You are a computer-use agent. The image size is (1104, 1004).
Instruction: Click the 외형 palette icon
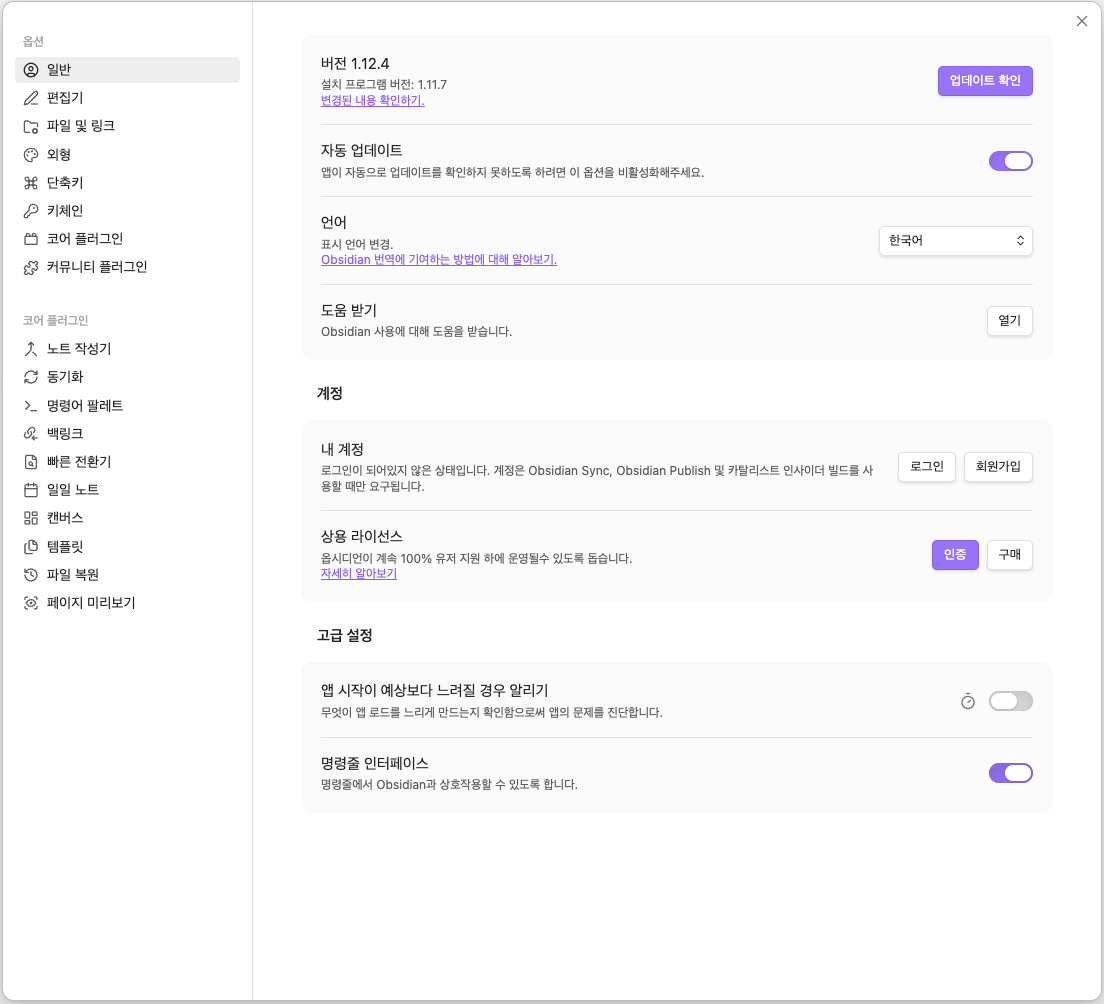(x=31, y=155)
